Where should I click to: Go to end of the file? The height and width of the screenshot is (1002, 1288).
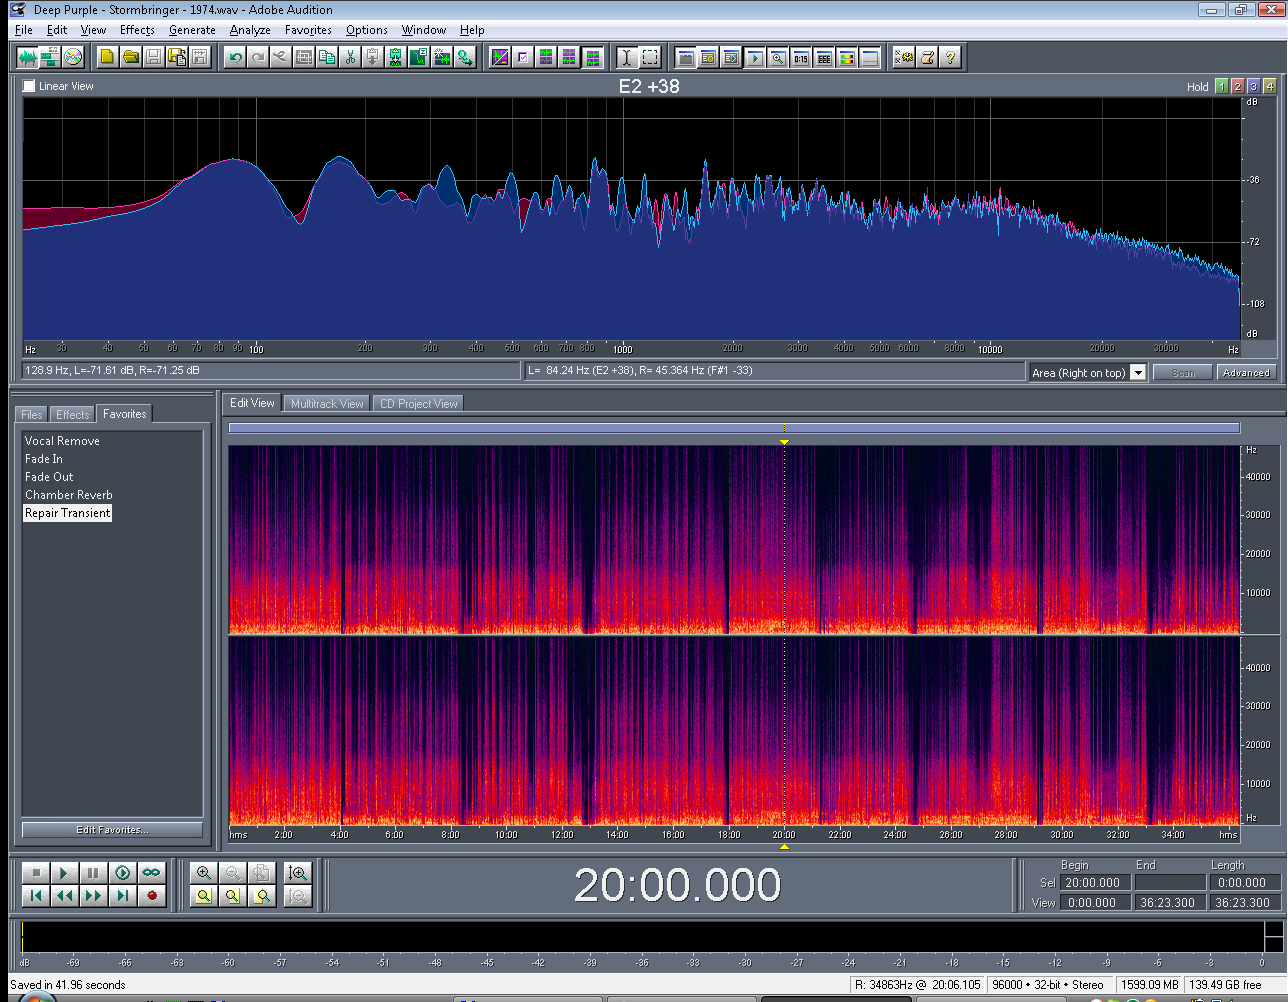[123, 896]
